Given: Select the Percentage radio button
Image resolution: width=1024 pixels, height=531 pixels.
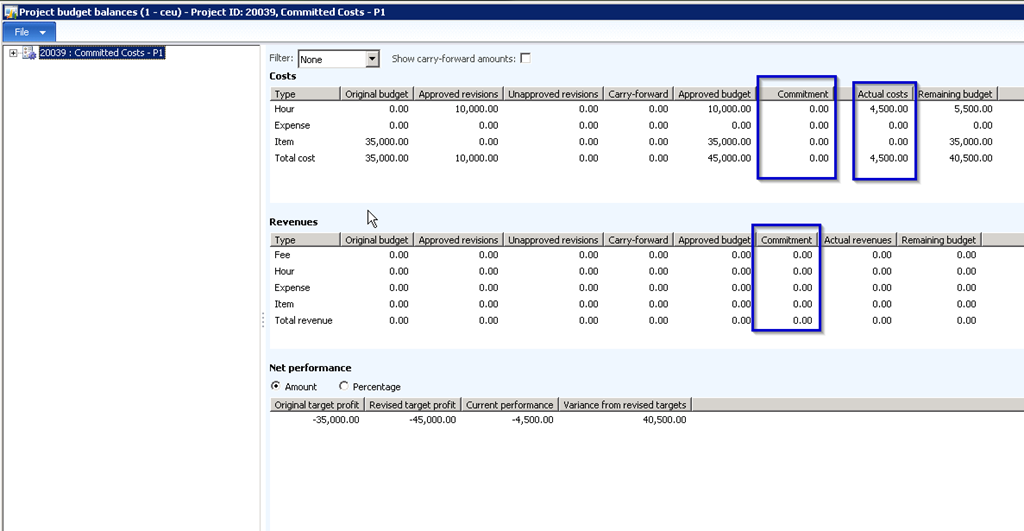Looking at the screenshot, I should pyautogui.click(x=344, y=386).
